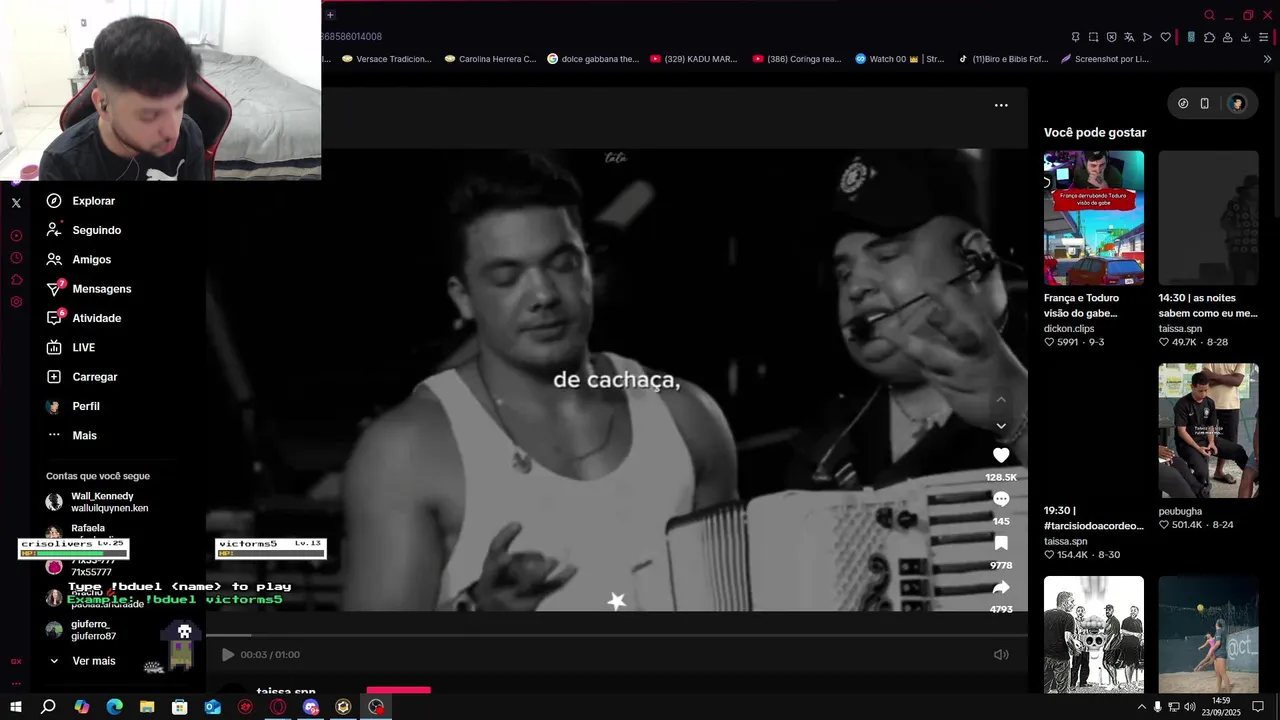Play the paused video
1280x720 pixels.
228,655
